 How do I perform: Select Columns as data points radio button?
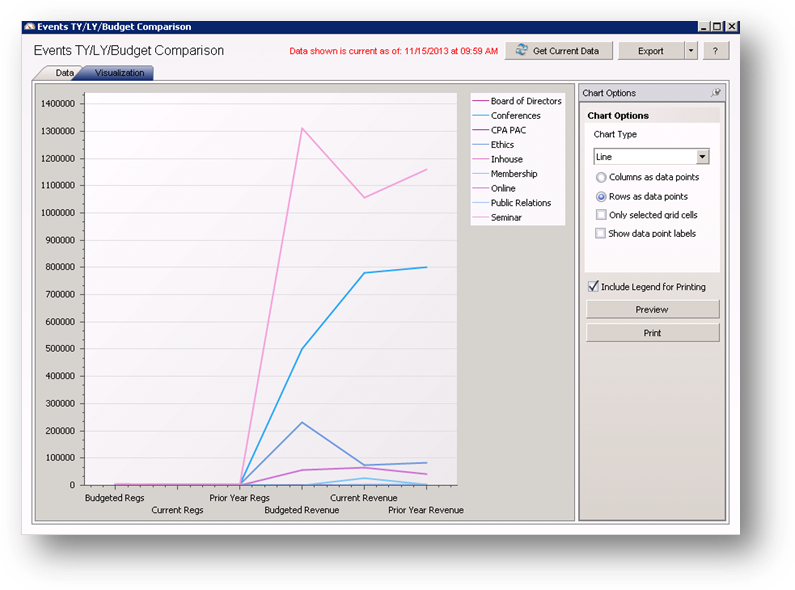pos(601,177)
